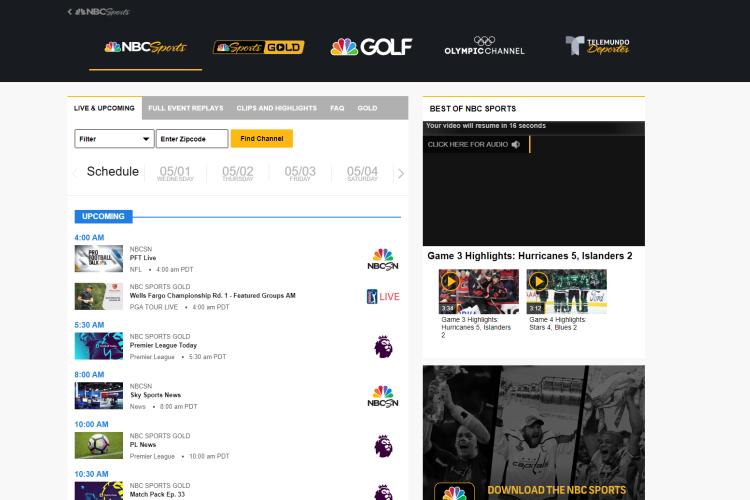Focus the Enter Zipcode field
Image resolution: width=750 pixels, height=500 pixels.
click(192, 139)
